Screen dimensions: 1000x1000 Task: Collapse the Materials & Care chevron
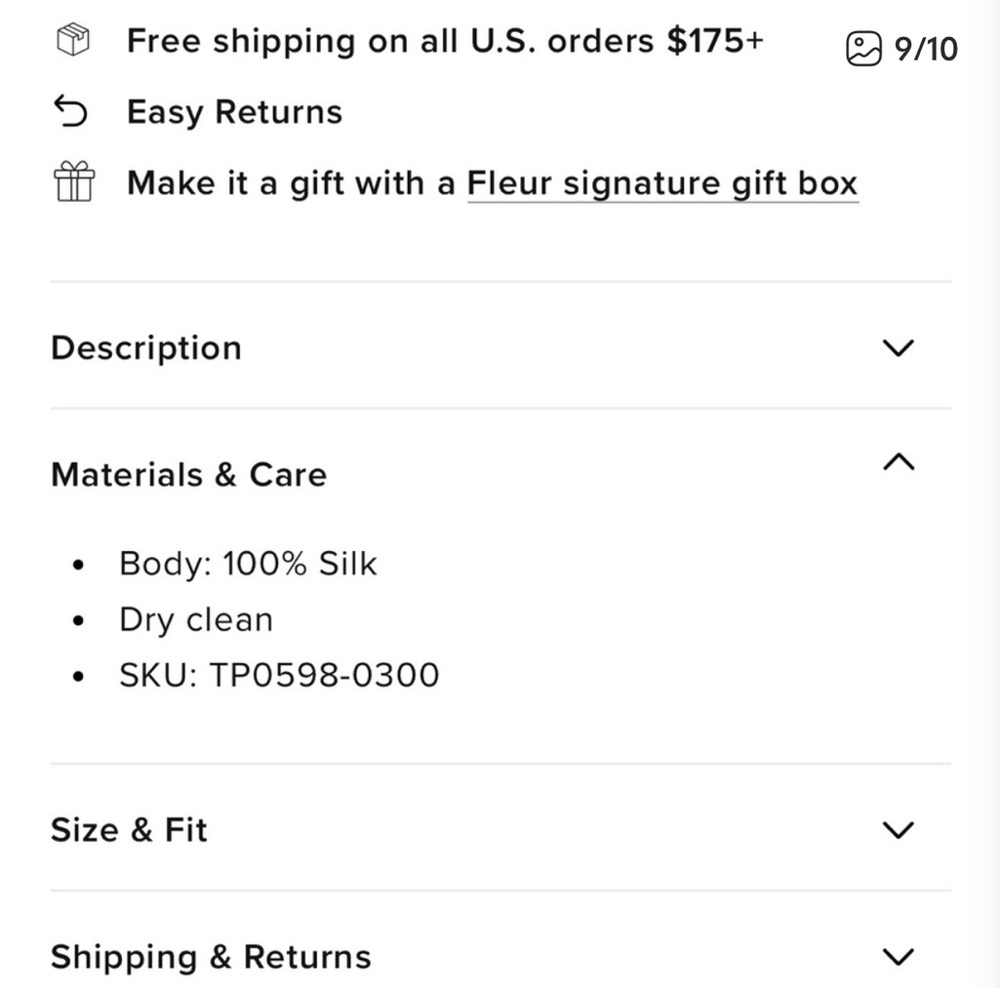click(898, 462)
